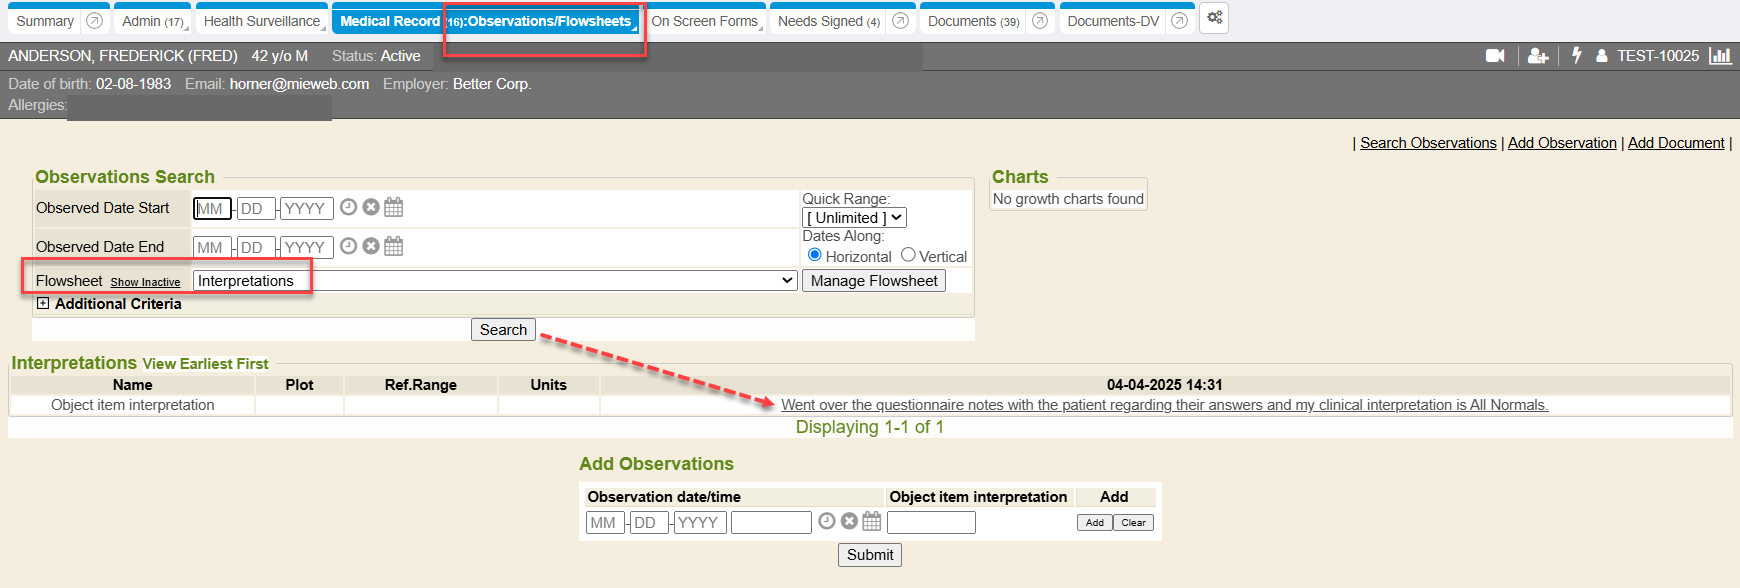Image resolution: width=1740 pixels, height=588 pixels.
Task: Click the Object item interpretation input field
Action: (x=930, y=522)
